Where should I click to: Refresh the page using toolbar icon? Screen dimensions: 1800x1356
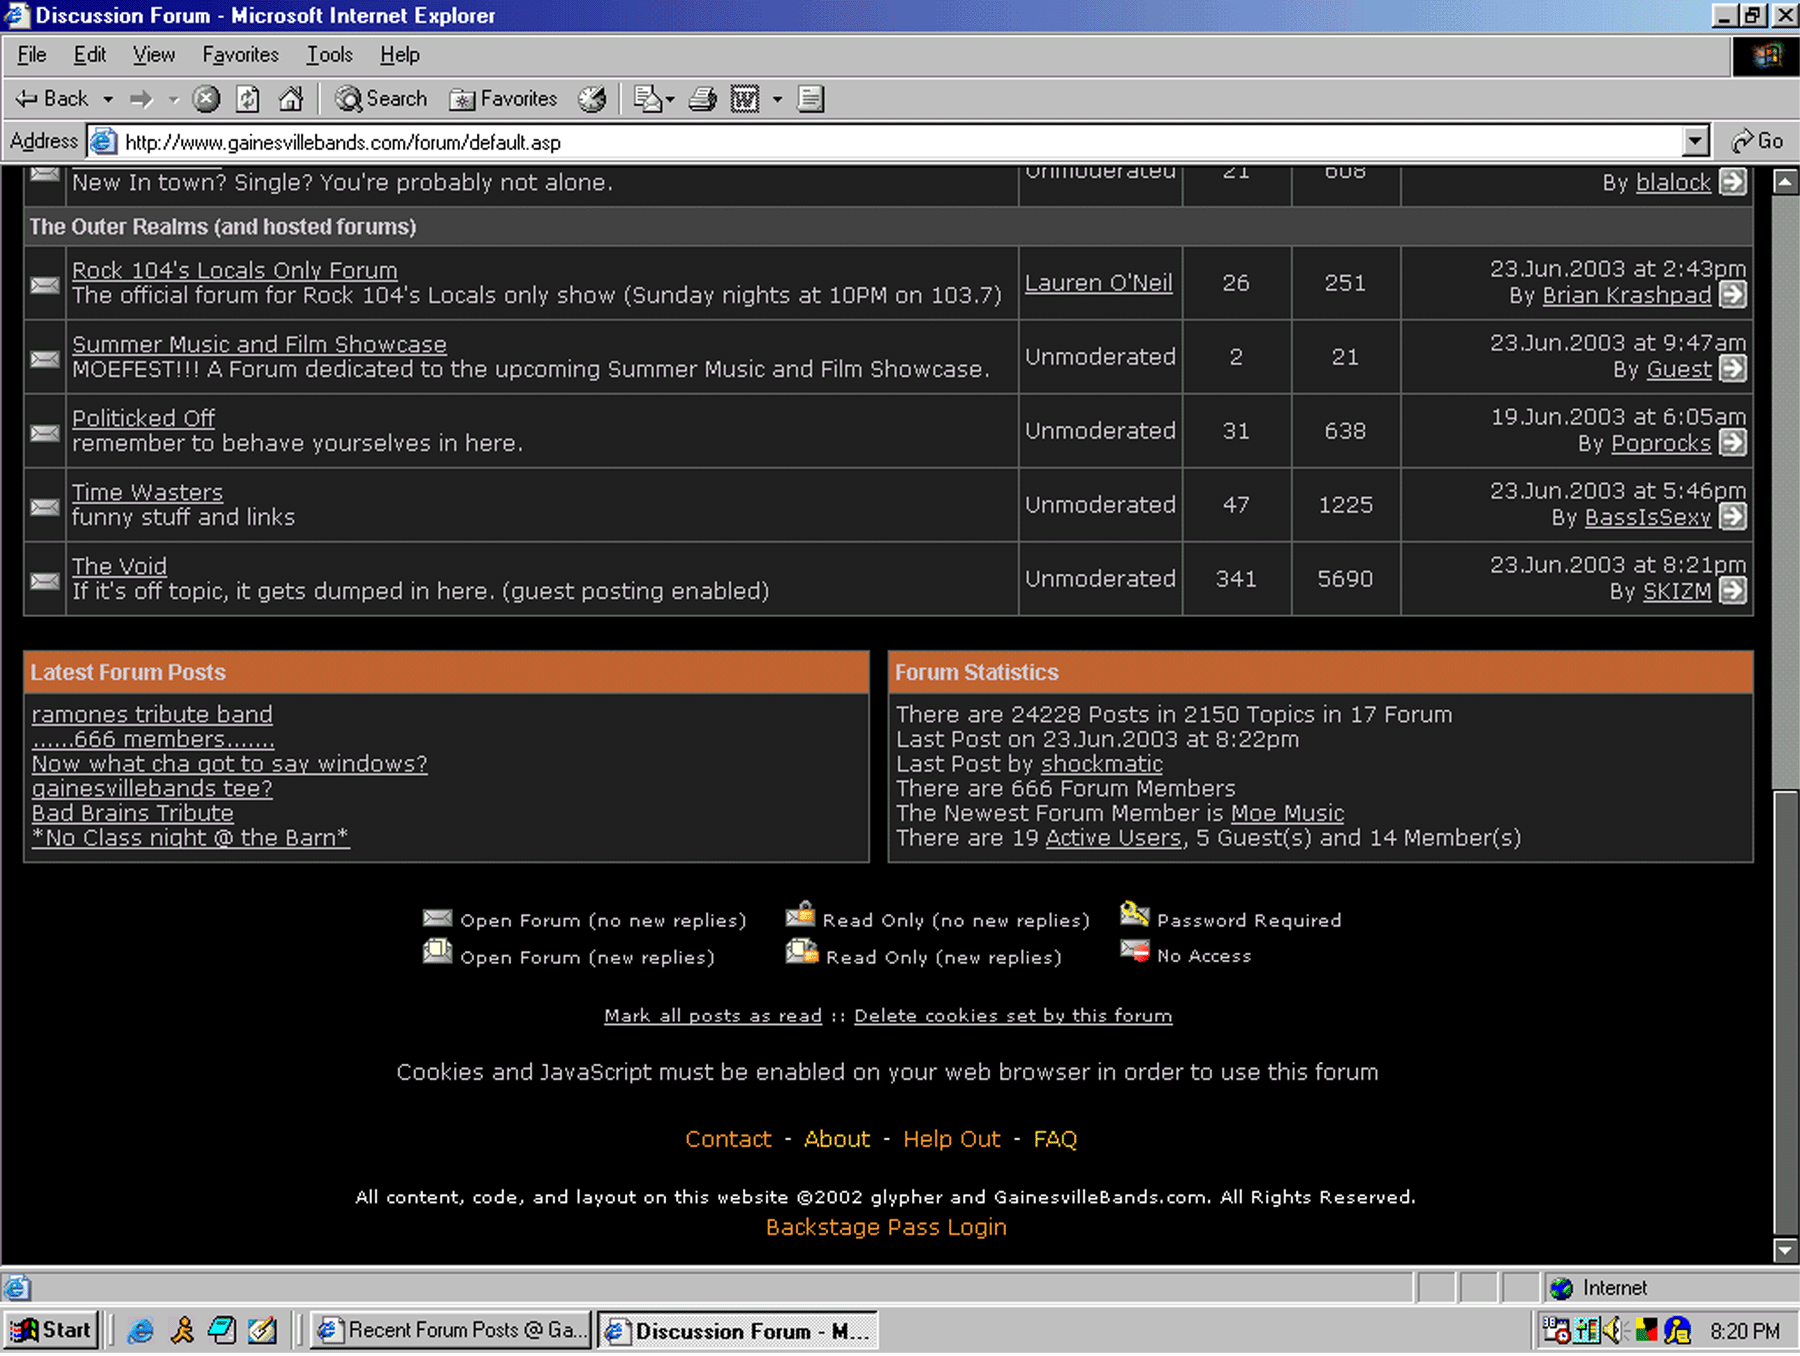(248, 99)
